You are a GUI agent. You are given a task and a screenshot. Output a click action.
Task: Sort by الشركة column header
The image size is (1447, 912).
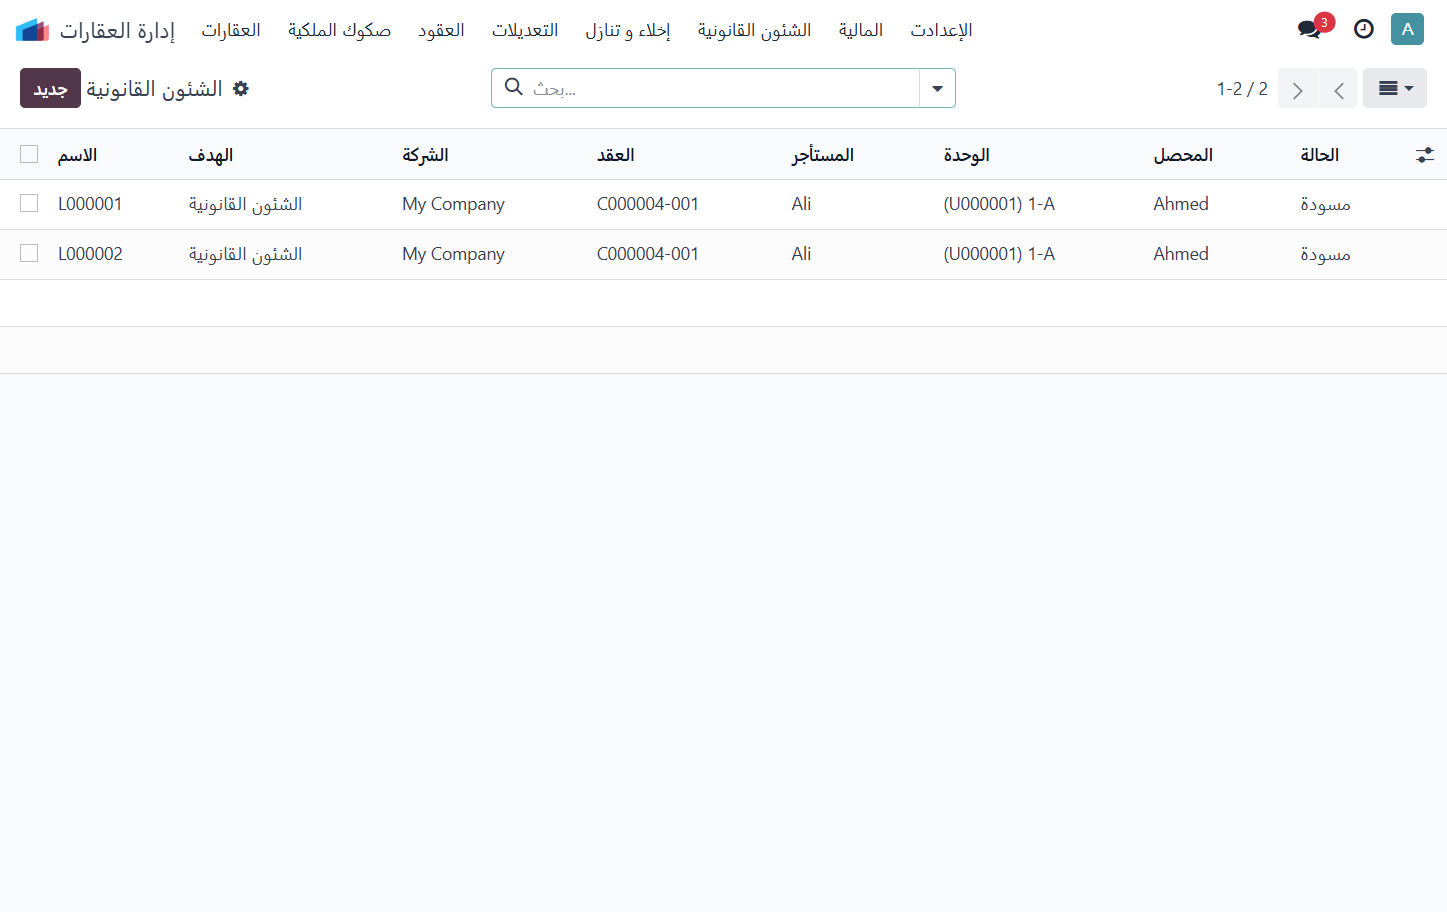click(x=425, y=155)
